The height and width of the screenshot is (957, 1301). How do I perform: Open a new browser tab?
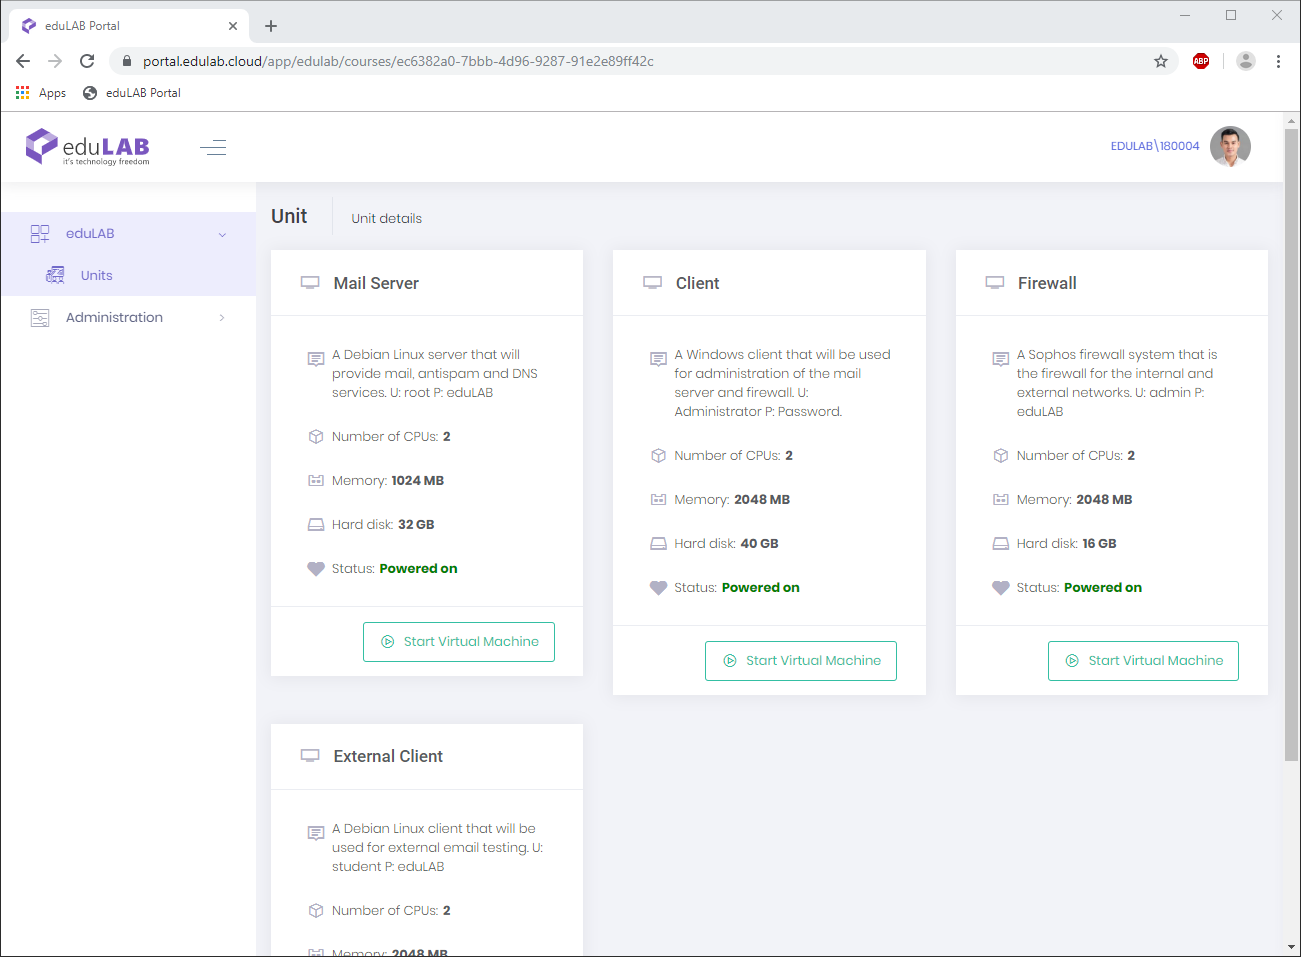[271, 26]
